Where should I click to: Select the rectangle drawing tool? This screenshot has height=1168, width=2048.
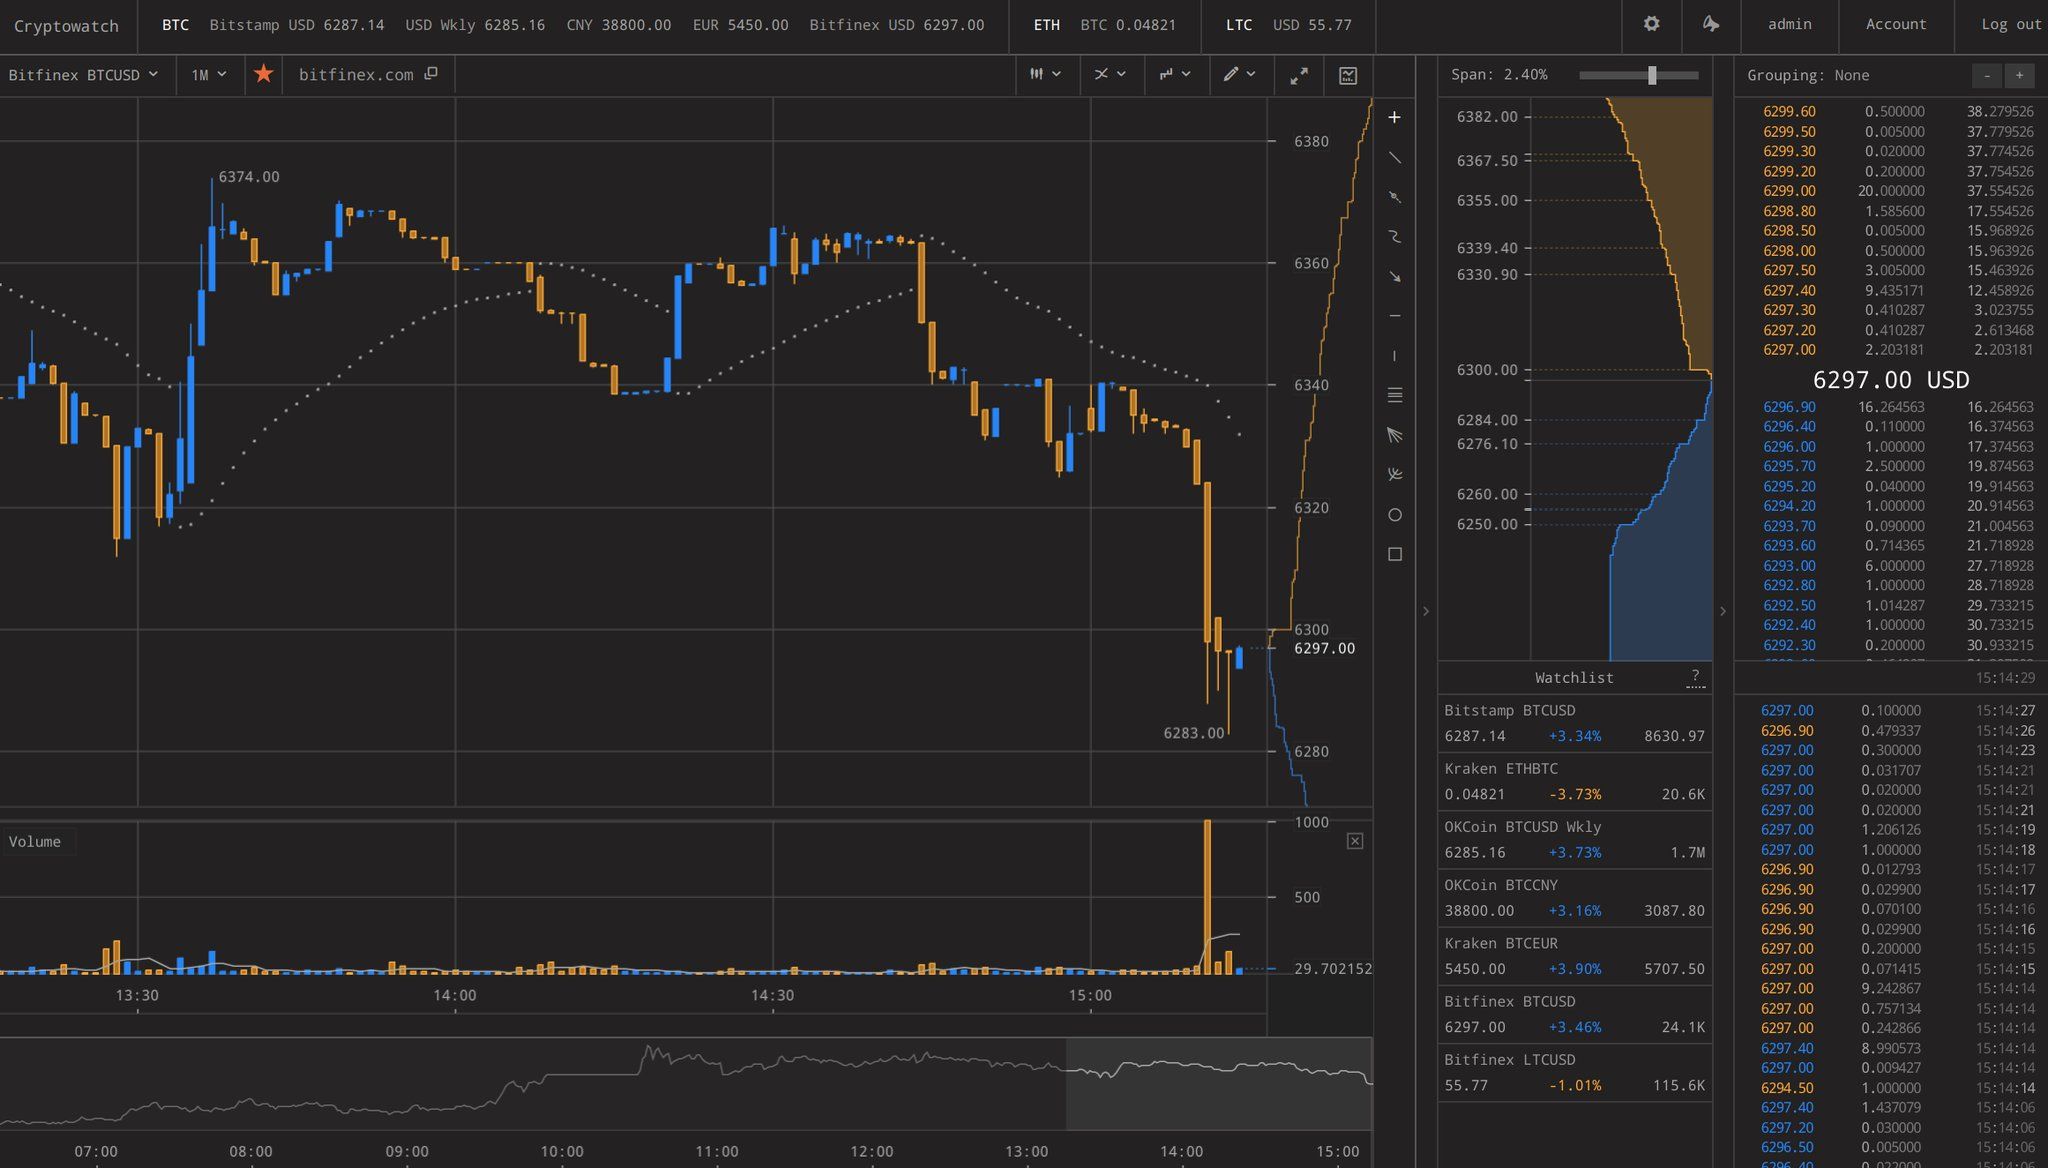coord(1395,554)
